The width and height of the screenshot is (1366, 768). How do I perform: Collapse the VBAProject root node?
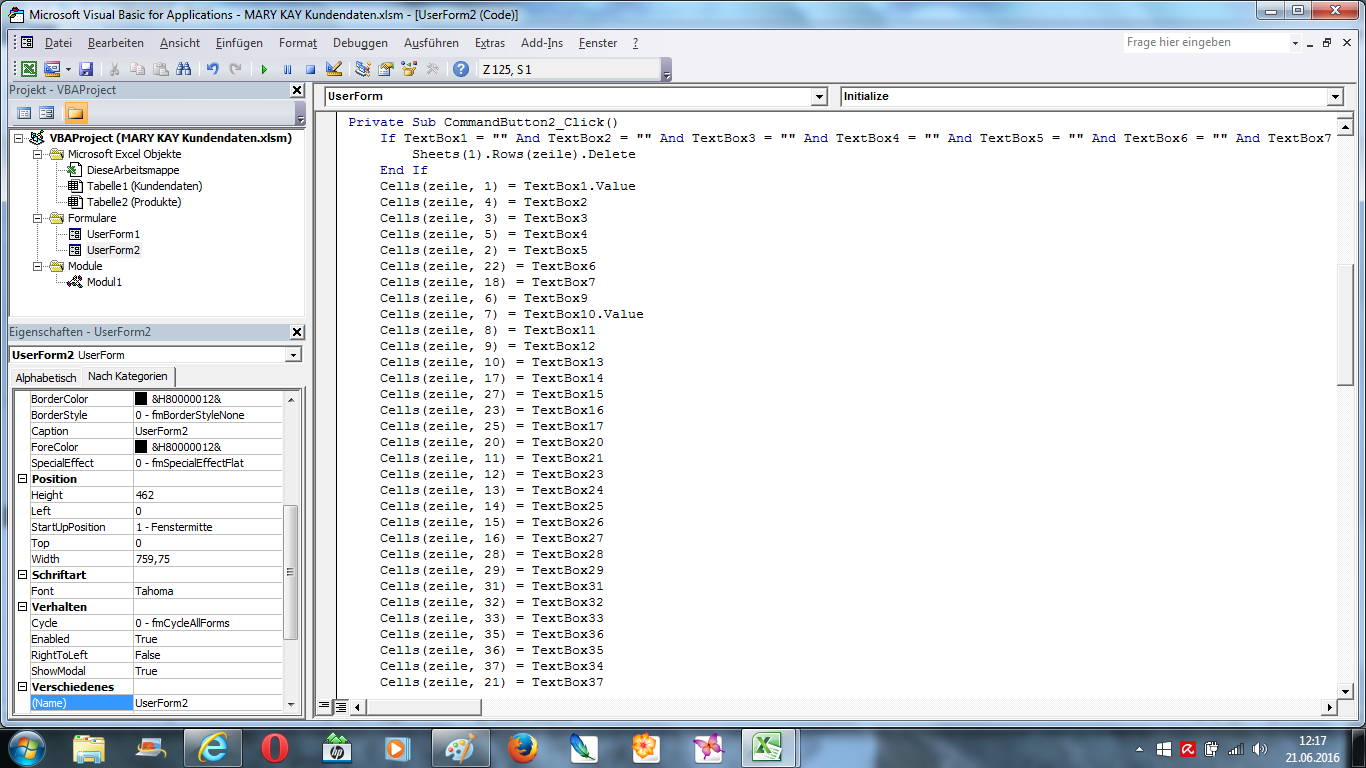click(x=20, y=138)
